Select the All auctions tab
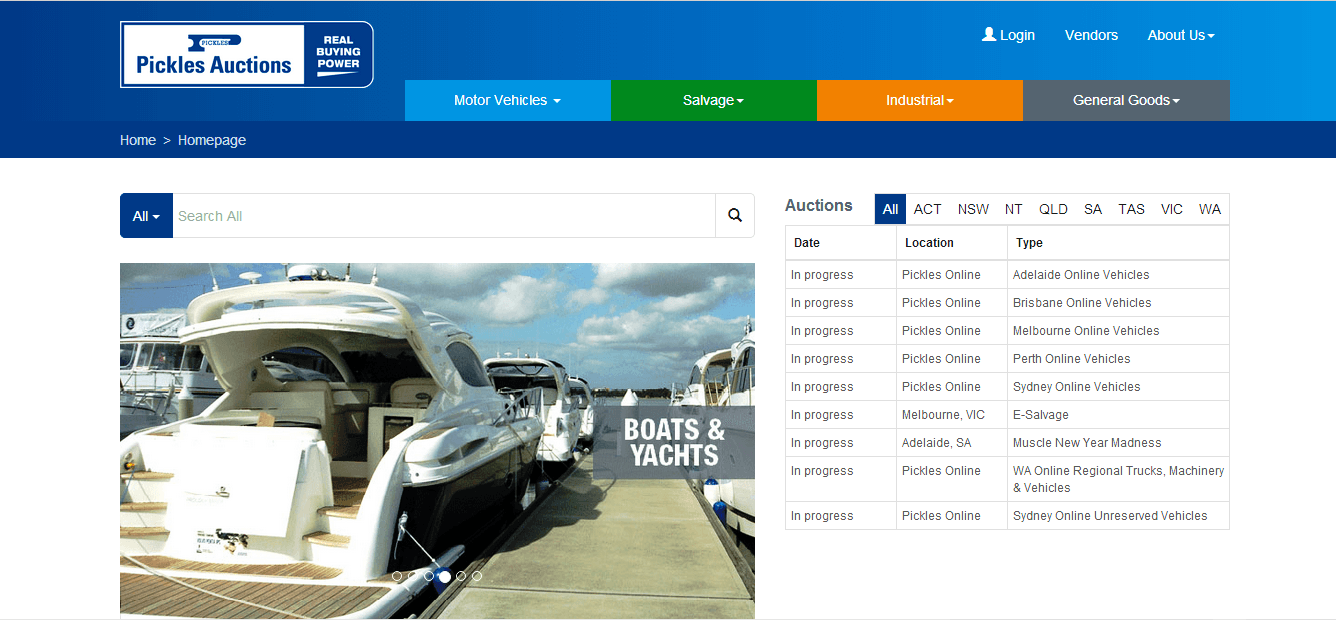This screenshot has height=620, width=1336. 890,209
